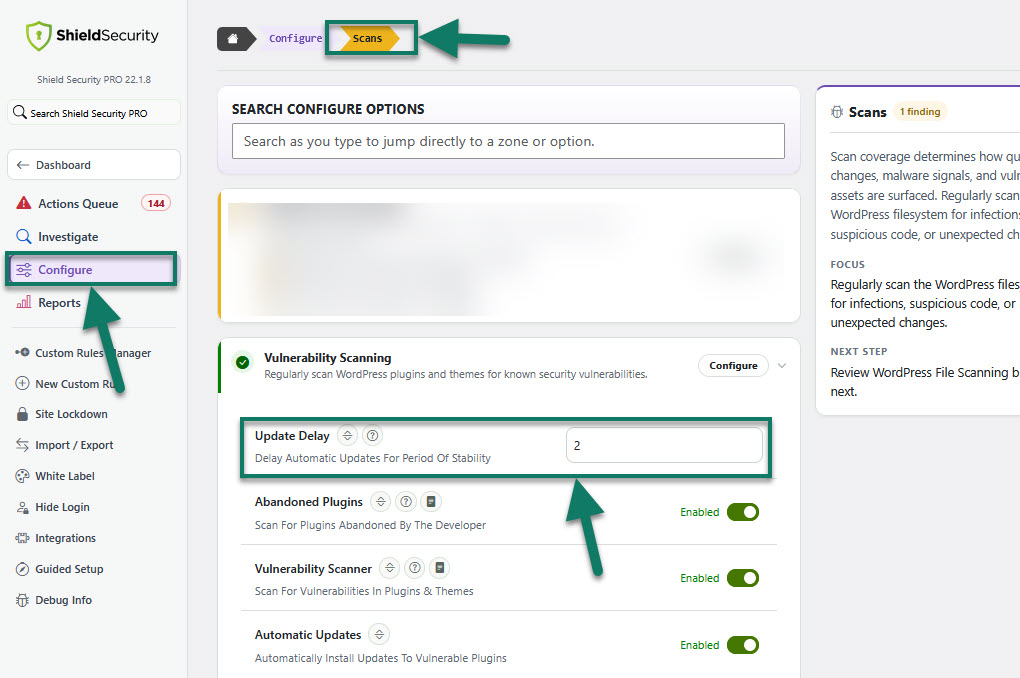
Task: Click the Configure sliders icon in sidebar
Action: 24,269
